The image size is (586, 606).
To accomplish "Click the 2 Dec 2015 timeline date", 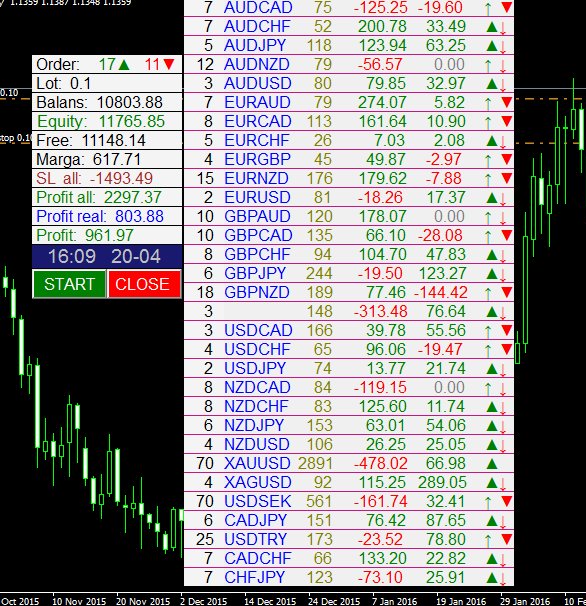I will click(x=203, y=601).
